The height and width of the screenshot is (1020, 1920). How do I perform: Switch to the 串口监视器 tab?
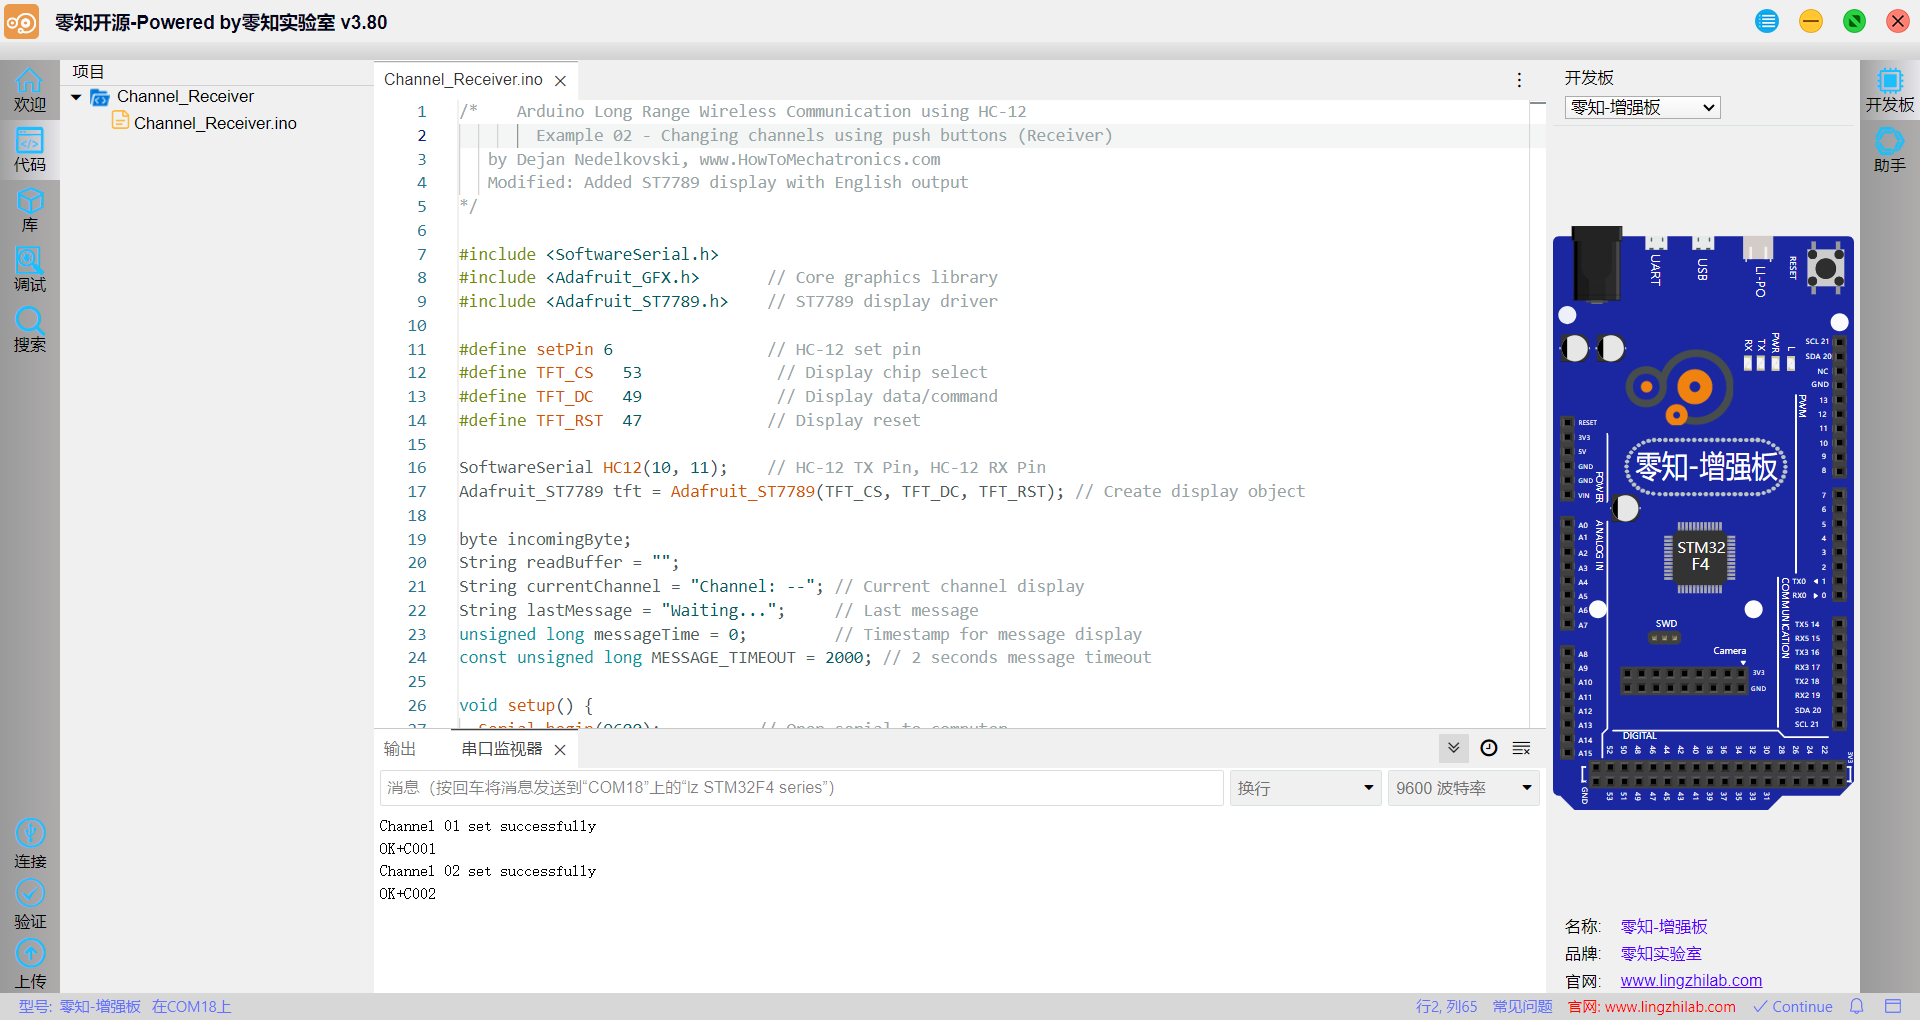(x=502, y=749)
